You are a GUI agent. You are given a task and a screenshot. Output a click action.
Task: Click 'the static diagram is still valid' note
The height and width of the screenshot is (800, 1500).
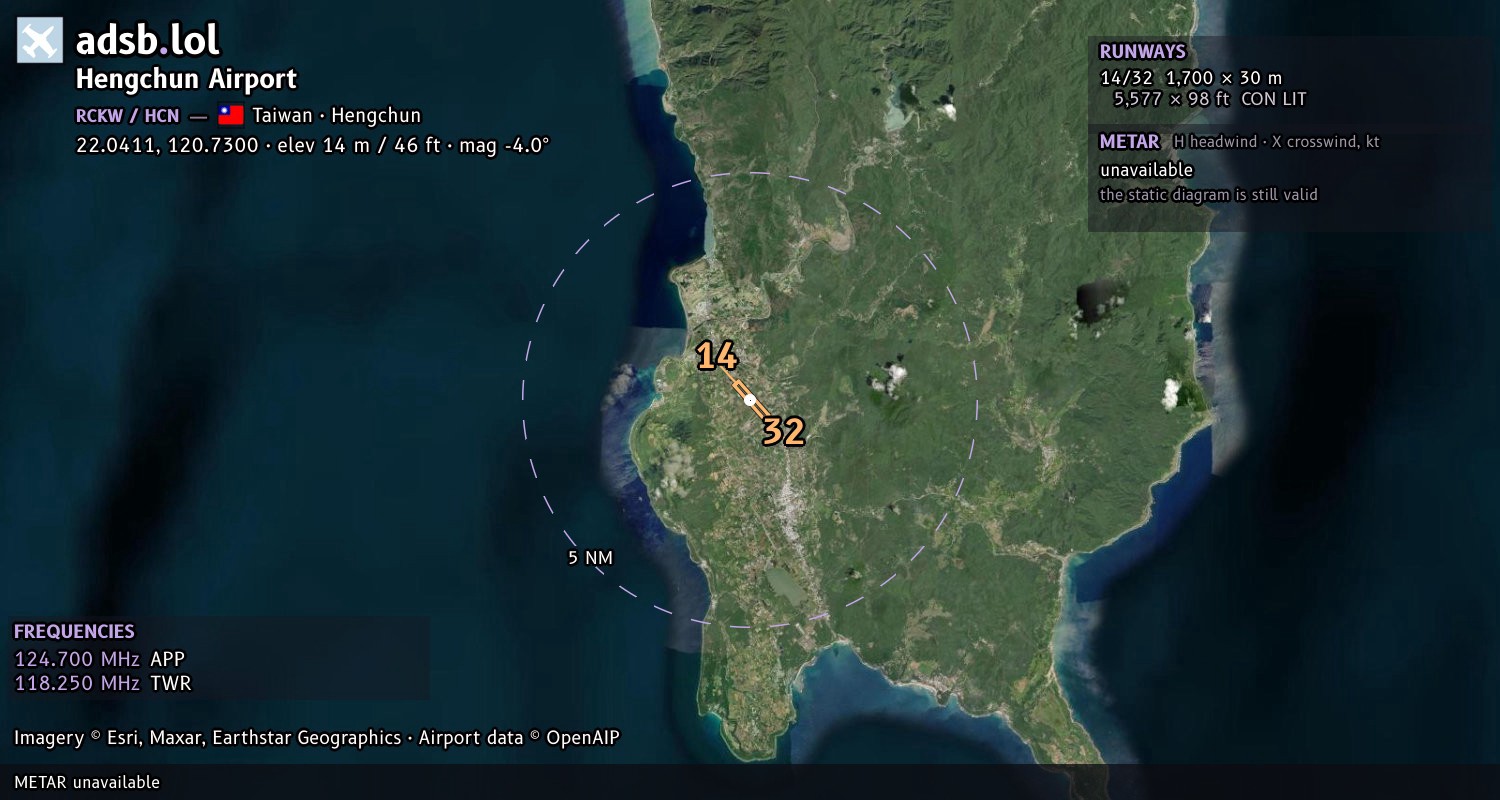[1208, 195]
